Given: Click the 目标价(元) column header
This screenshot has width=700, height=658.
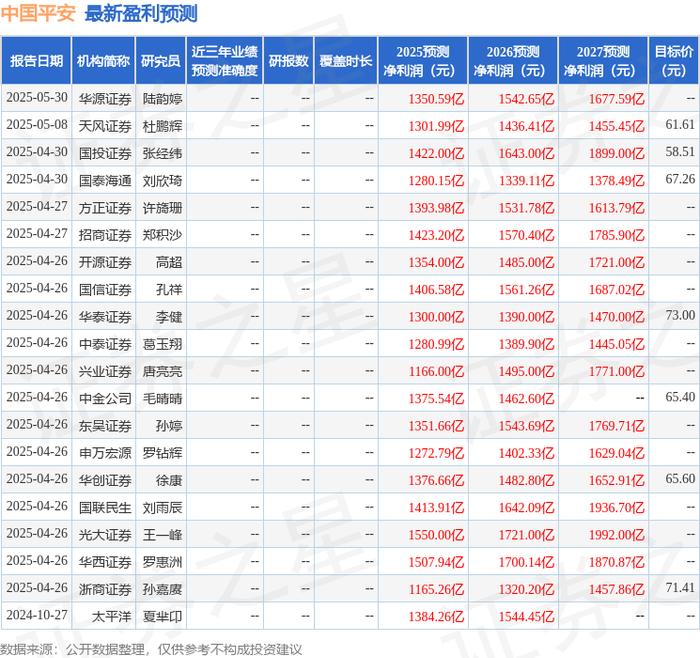Looking at the screenshot, I should [674, 61].
